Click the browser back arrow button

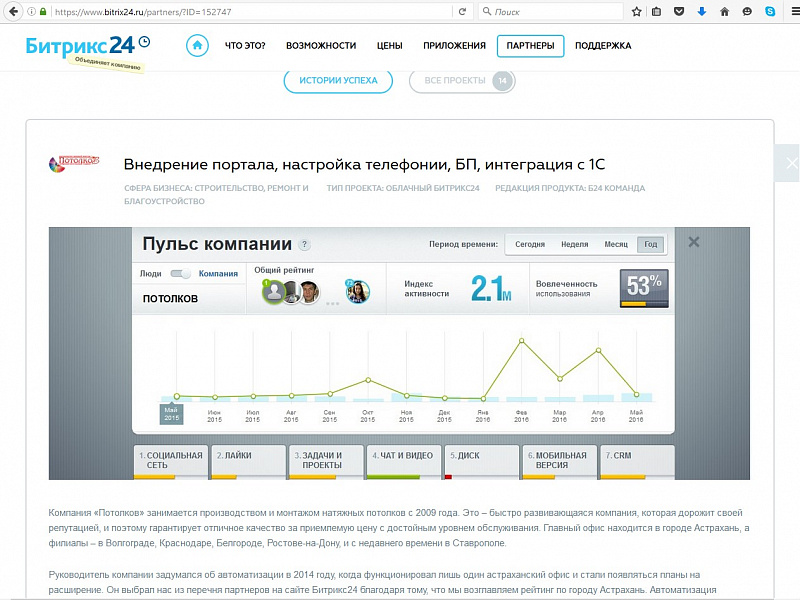coord(14,11)
